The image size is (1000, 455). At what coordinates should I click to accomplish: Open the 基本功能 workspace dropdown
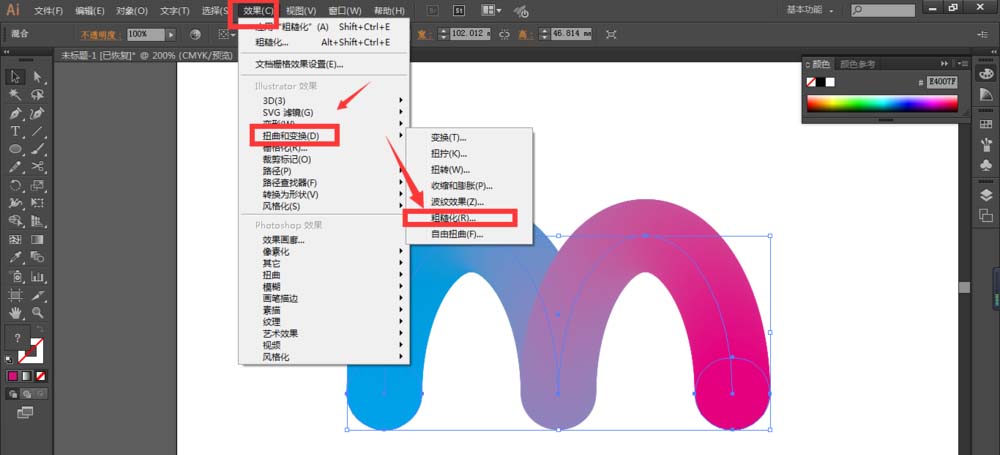pos(810,10)
